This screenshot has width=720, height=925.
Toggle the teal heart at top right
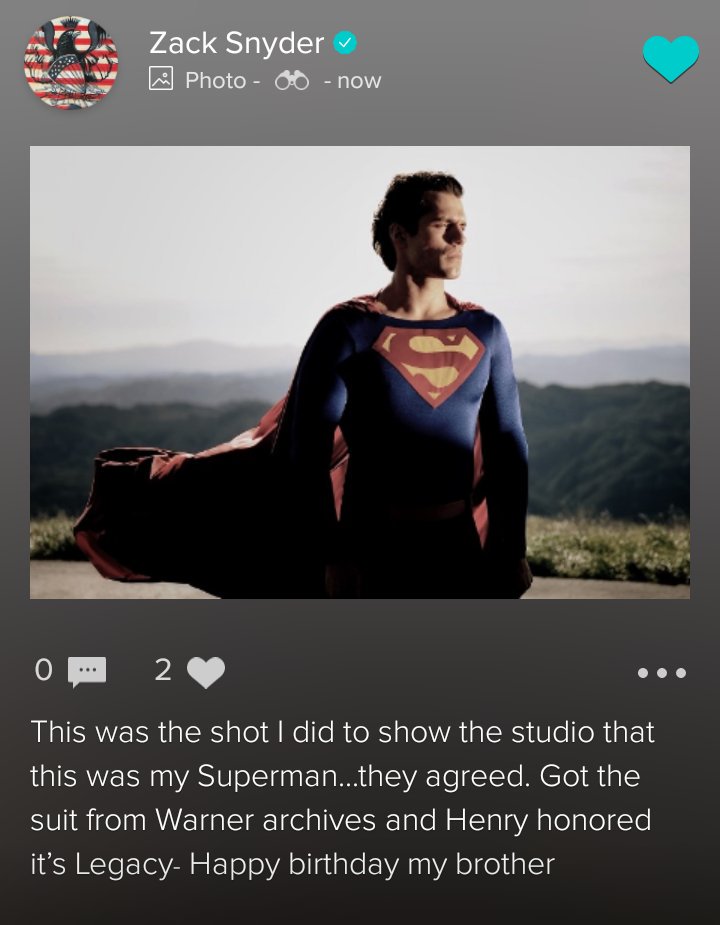(x=671, y=58)
